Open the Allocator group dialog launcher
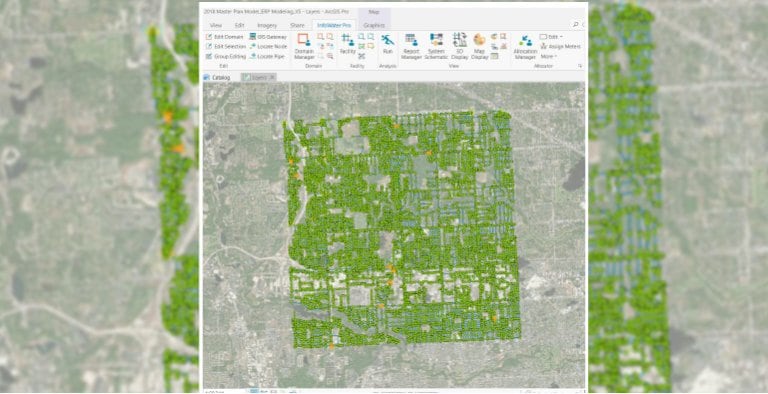 tap(580, 66)
